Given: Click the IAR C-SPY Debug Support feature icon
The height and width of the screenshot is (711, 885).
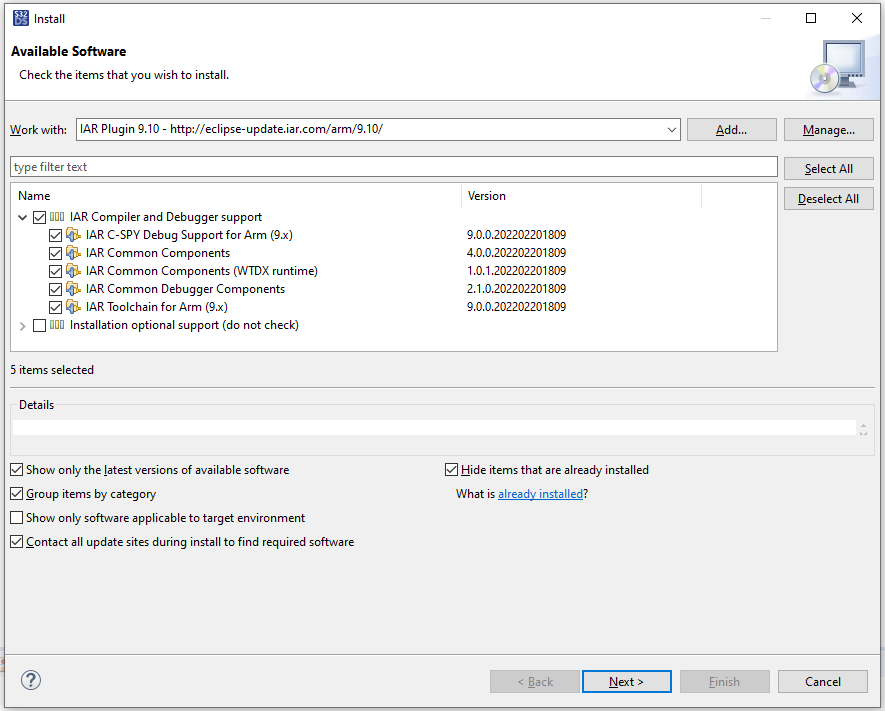Looking at the screenshot, I should pos(73,235).
